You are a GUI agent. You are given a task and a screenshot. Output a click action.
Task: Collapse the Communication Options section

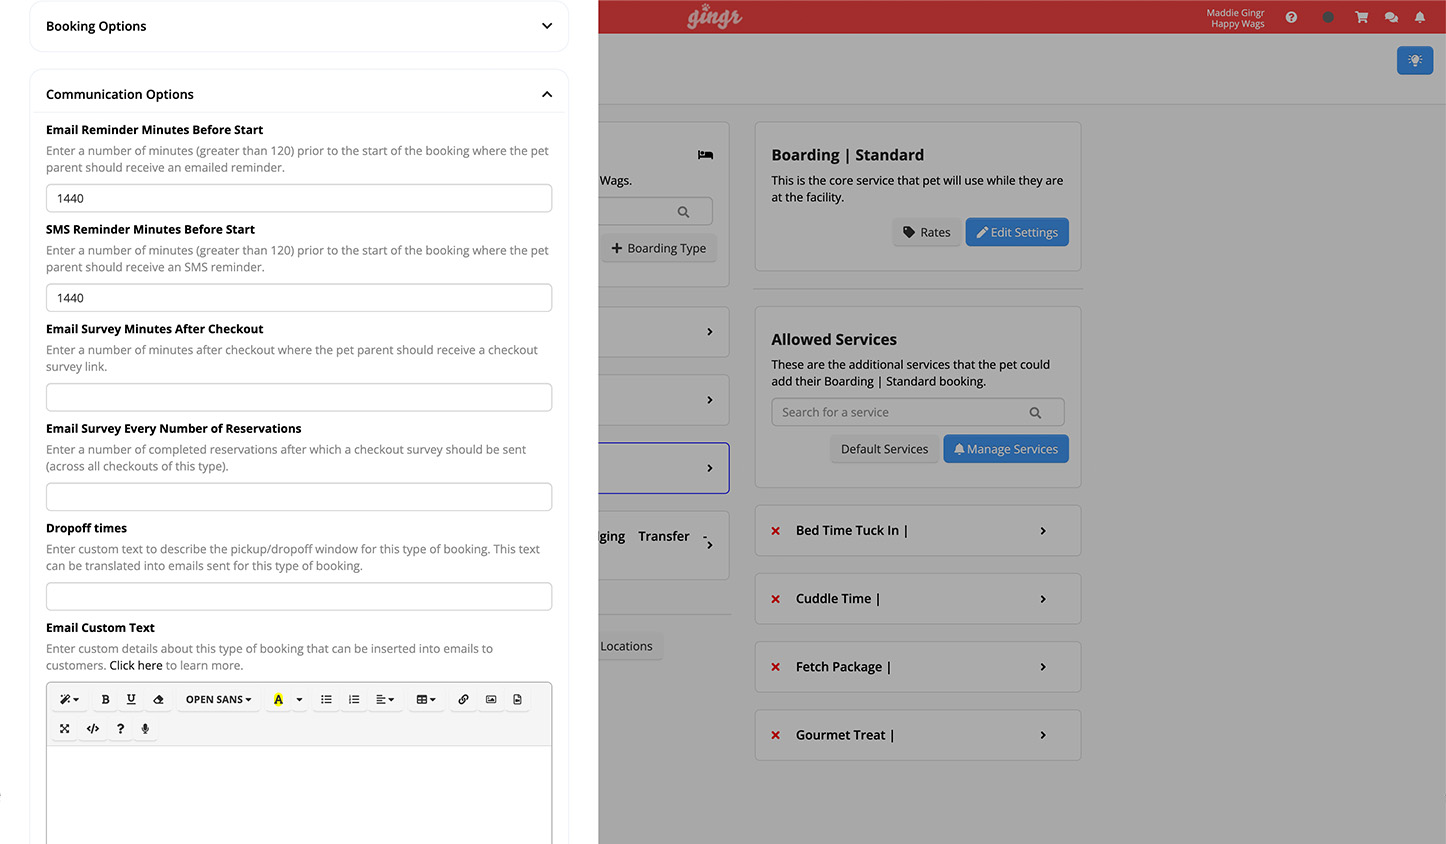click(x=546, y=94)
